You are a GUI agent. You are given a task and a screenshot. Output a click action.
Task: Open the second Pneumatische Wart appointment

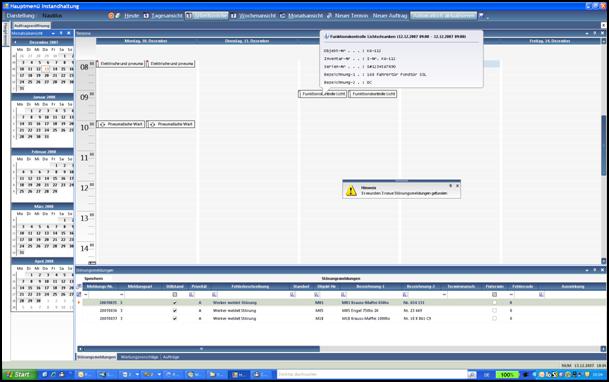[171, 124]
